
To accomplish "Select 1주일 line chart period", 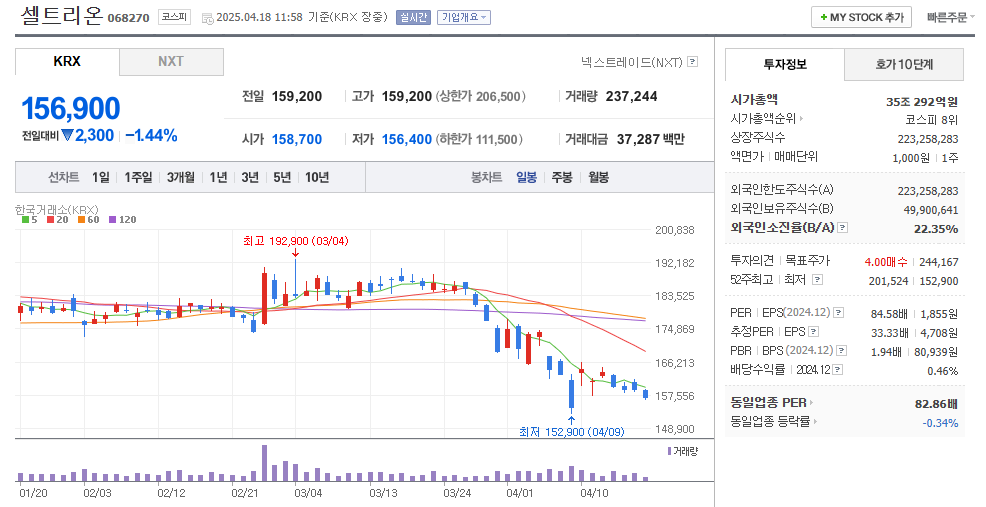I will pyautogui.click(x=138, y=177).
